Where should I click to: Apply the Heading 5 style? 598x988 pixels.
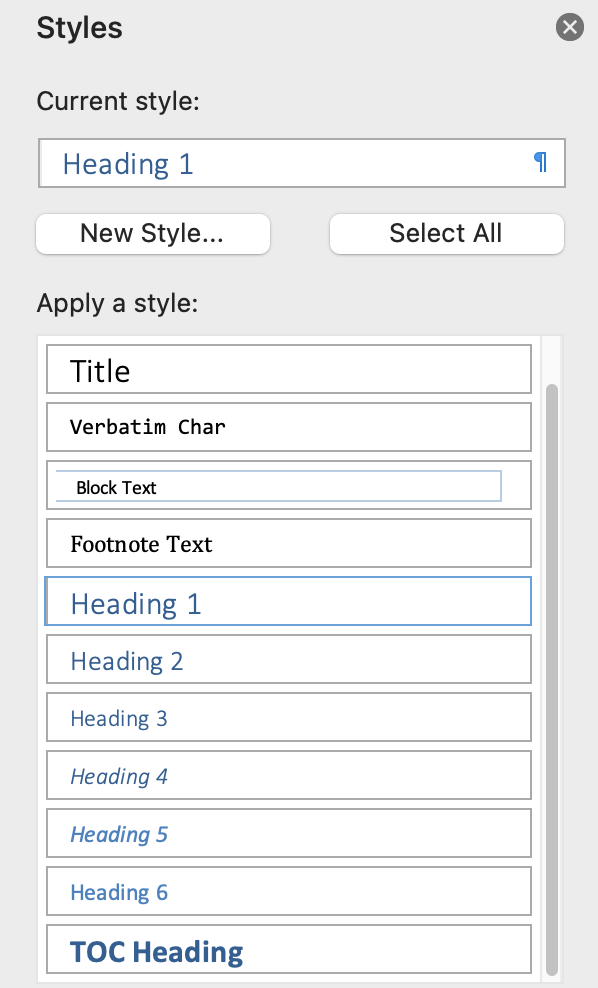(x=288, y=833)
